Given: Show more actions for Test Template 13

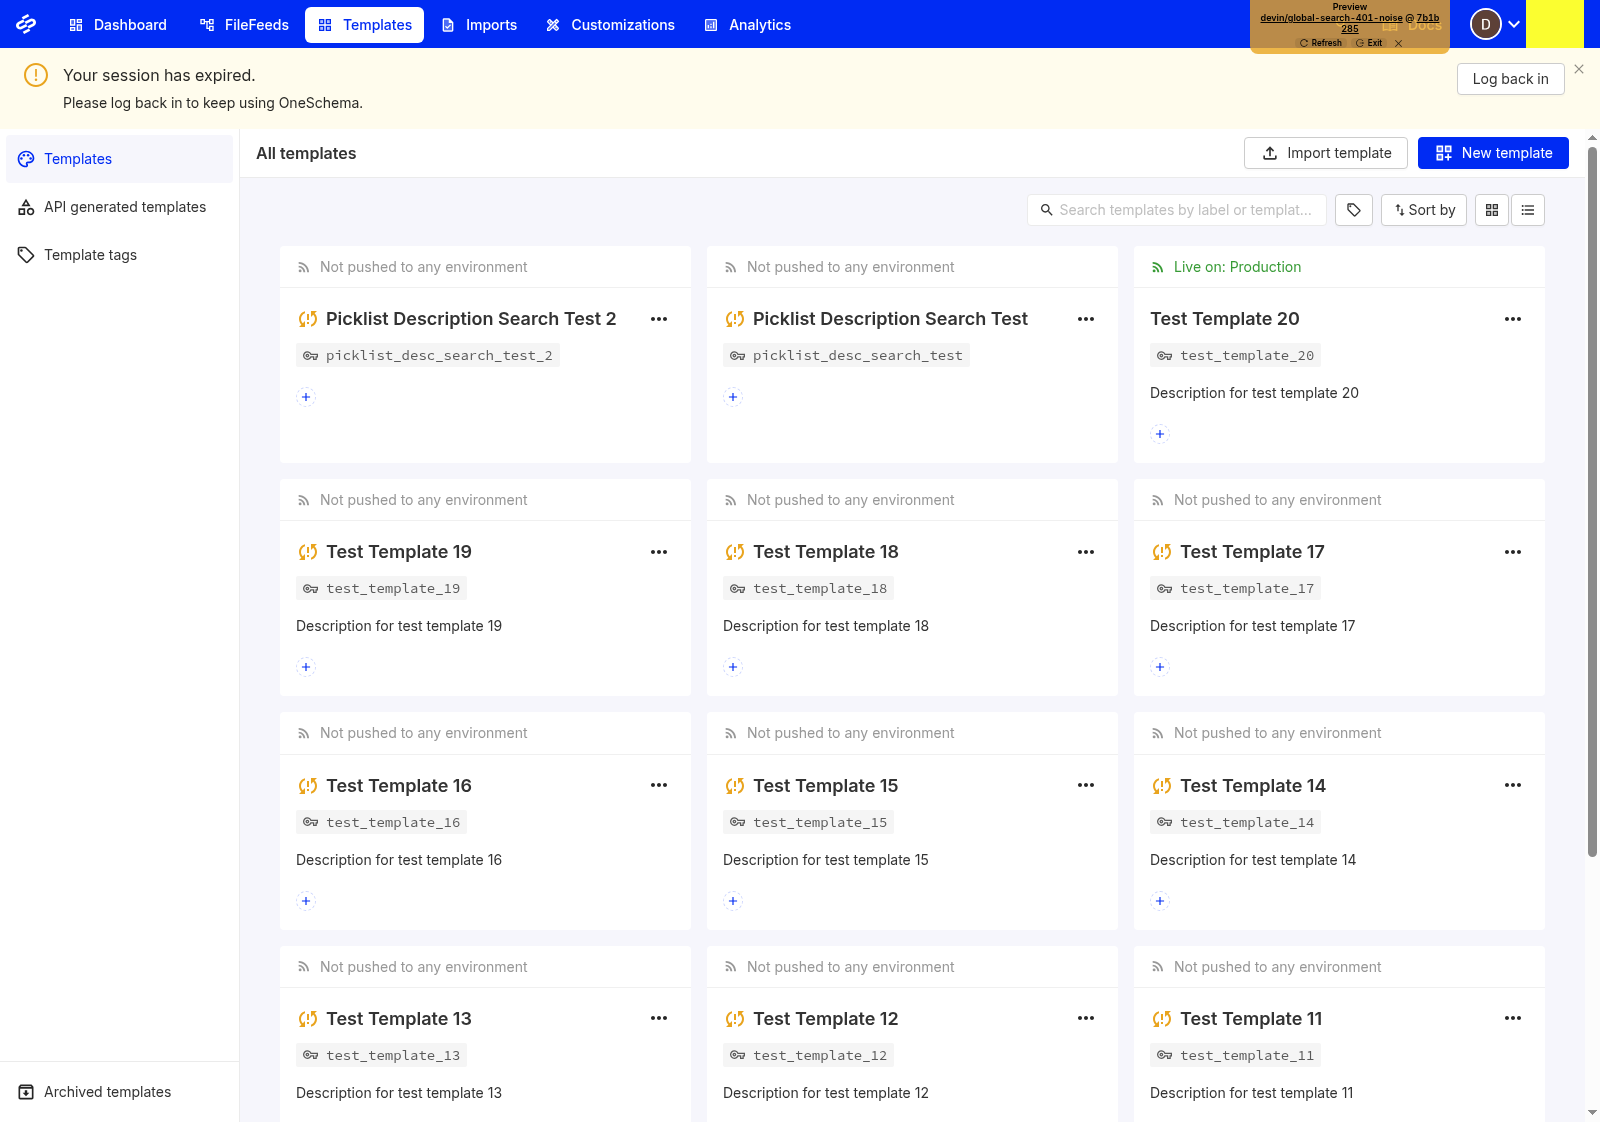Looking at the screenshot, I should tap(659, 1018).
